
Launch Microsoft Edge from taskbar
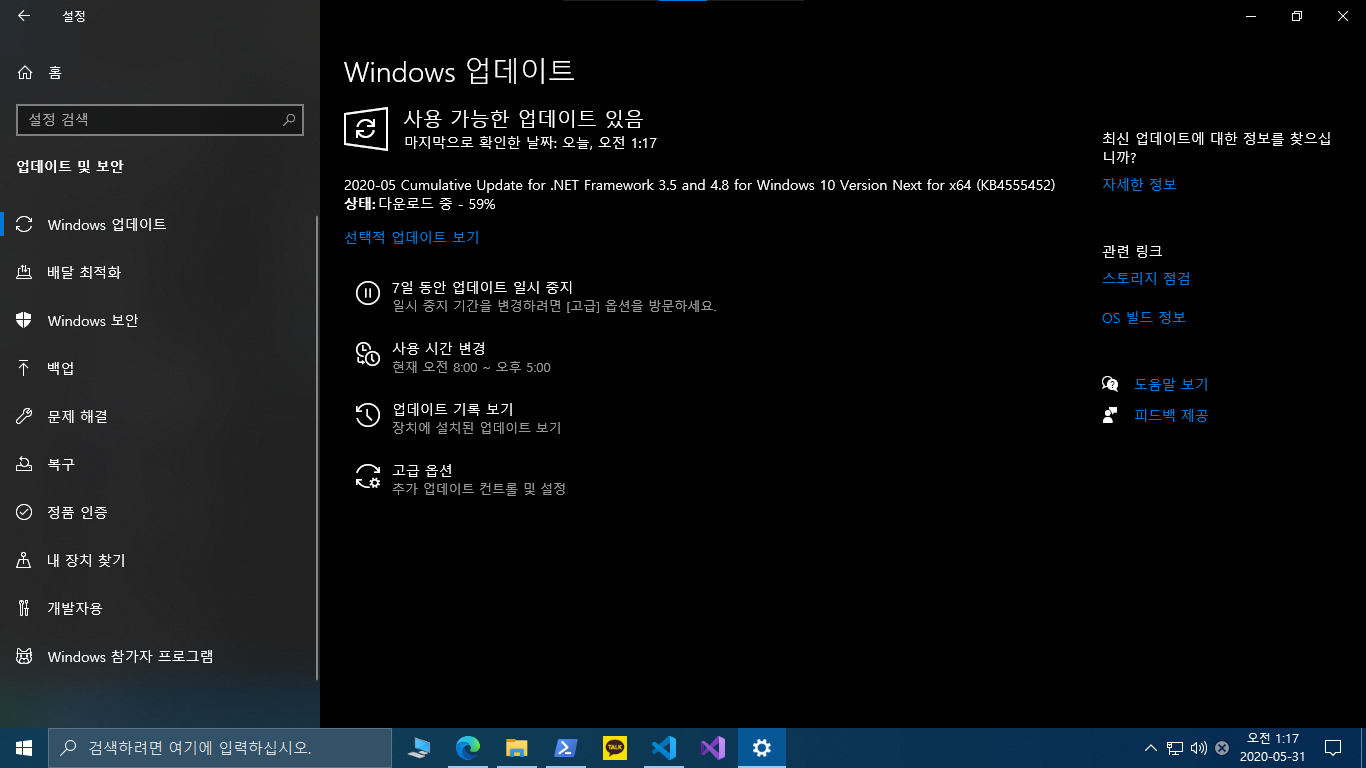(468, 748)
